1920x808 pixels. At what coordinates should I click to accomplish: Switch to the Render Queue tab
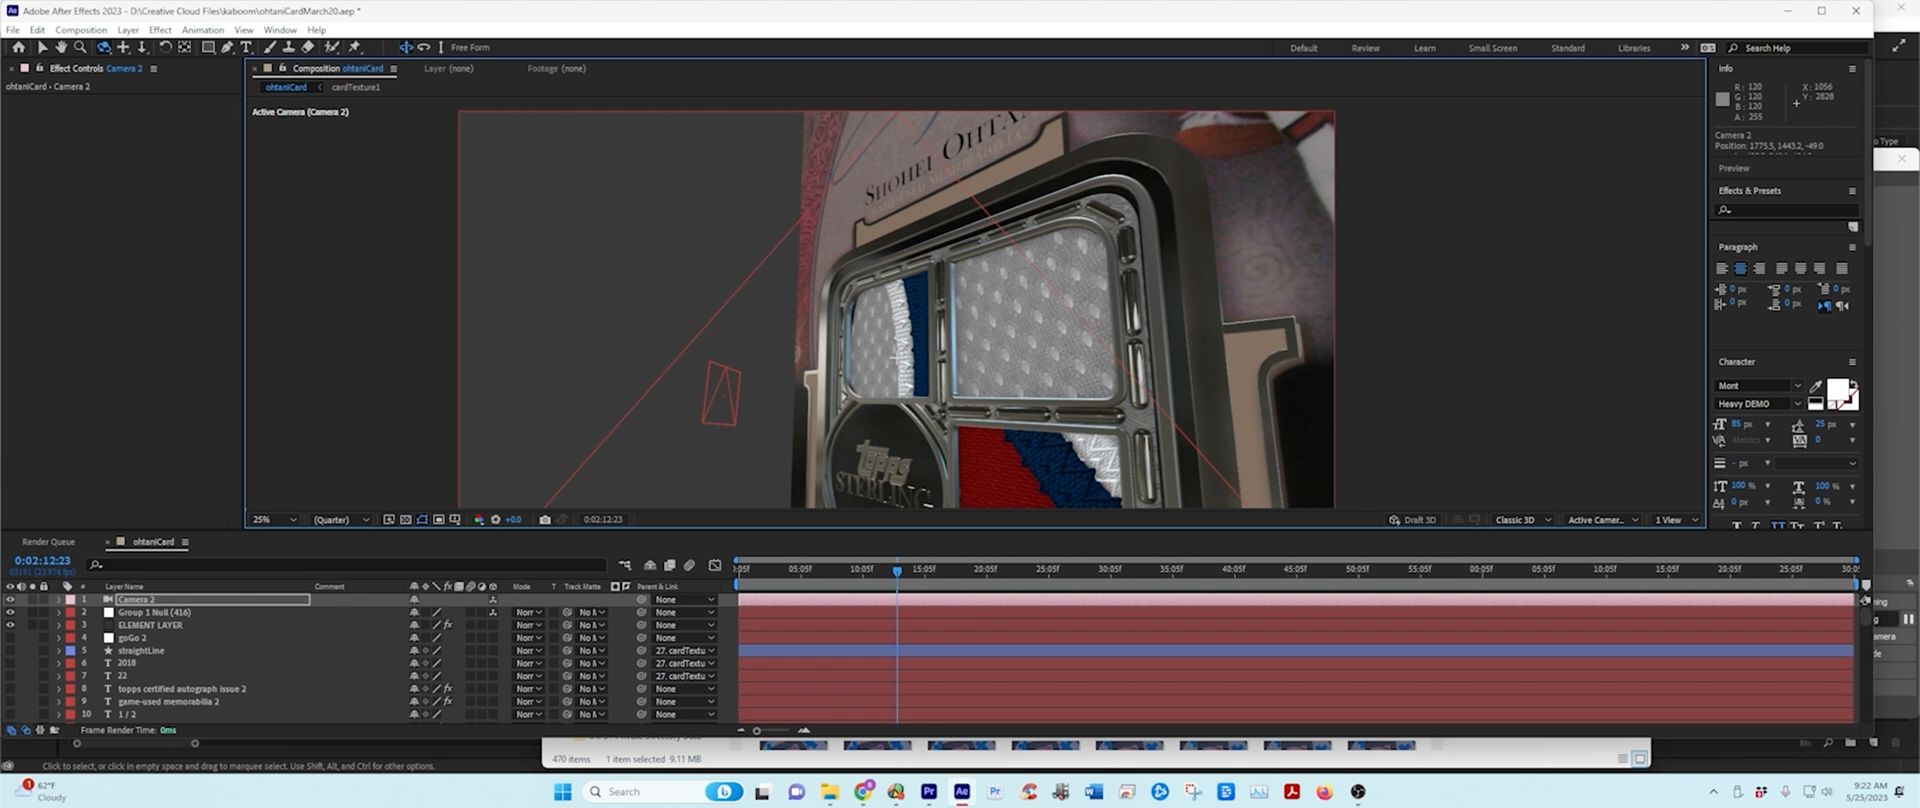pyautogui.click(x=48, y=542)
